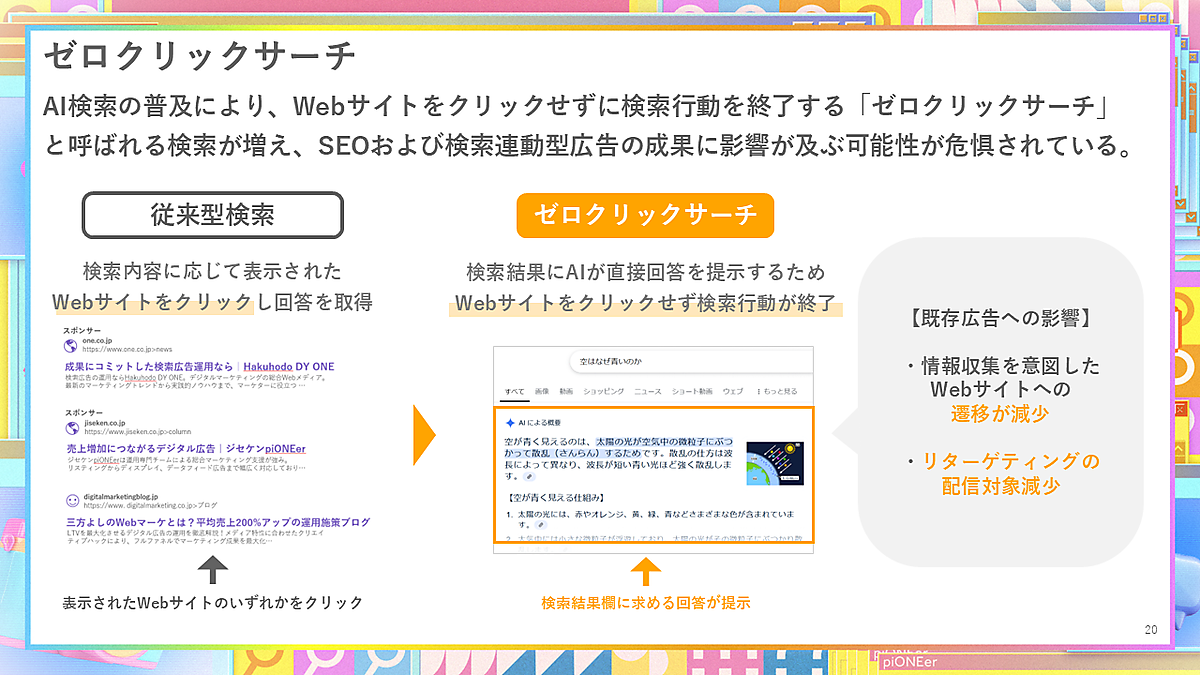Image resolution: width=1200 pixels, height=675 pixels.
Task: Open the ジセケンpiONEer sponsored result link
Action: click(185, 449)
